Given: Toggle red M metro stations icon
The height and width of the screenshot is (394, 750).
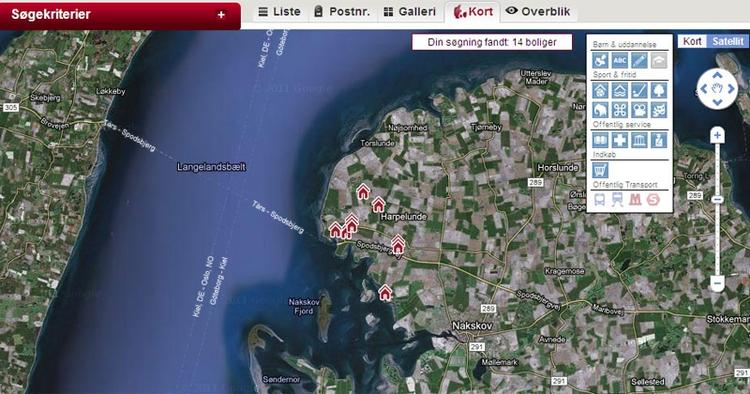Looking at the screenshot, I should point(635,199).
